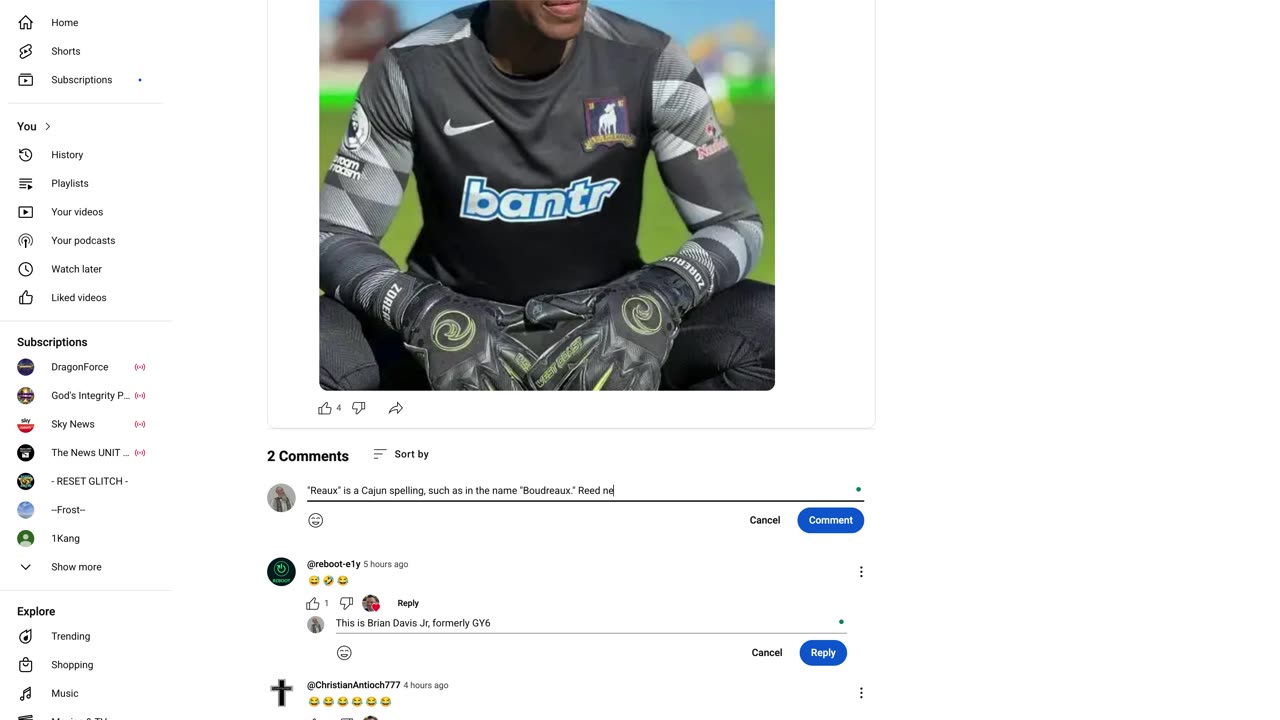Share the post using the arrow icon
This screenshot has width=1280, height=720.
pyautogui.click(x=396, y=408)
